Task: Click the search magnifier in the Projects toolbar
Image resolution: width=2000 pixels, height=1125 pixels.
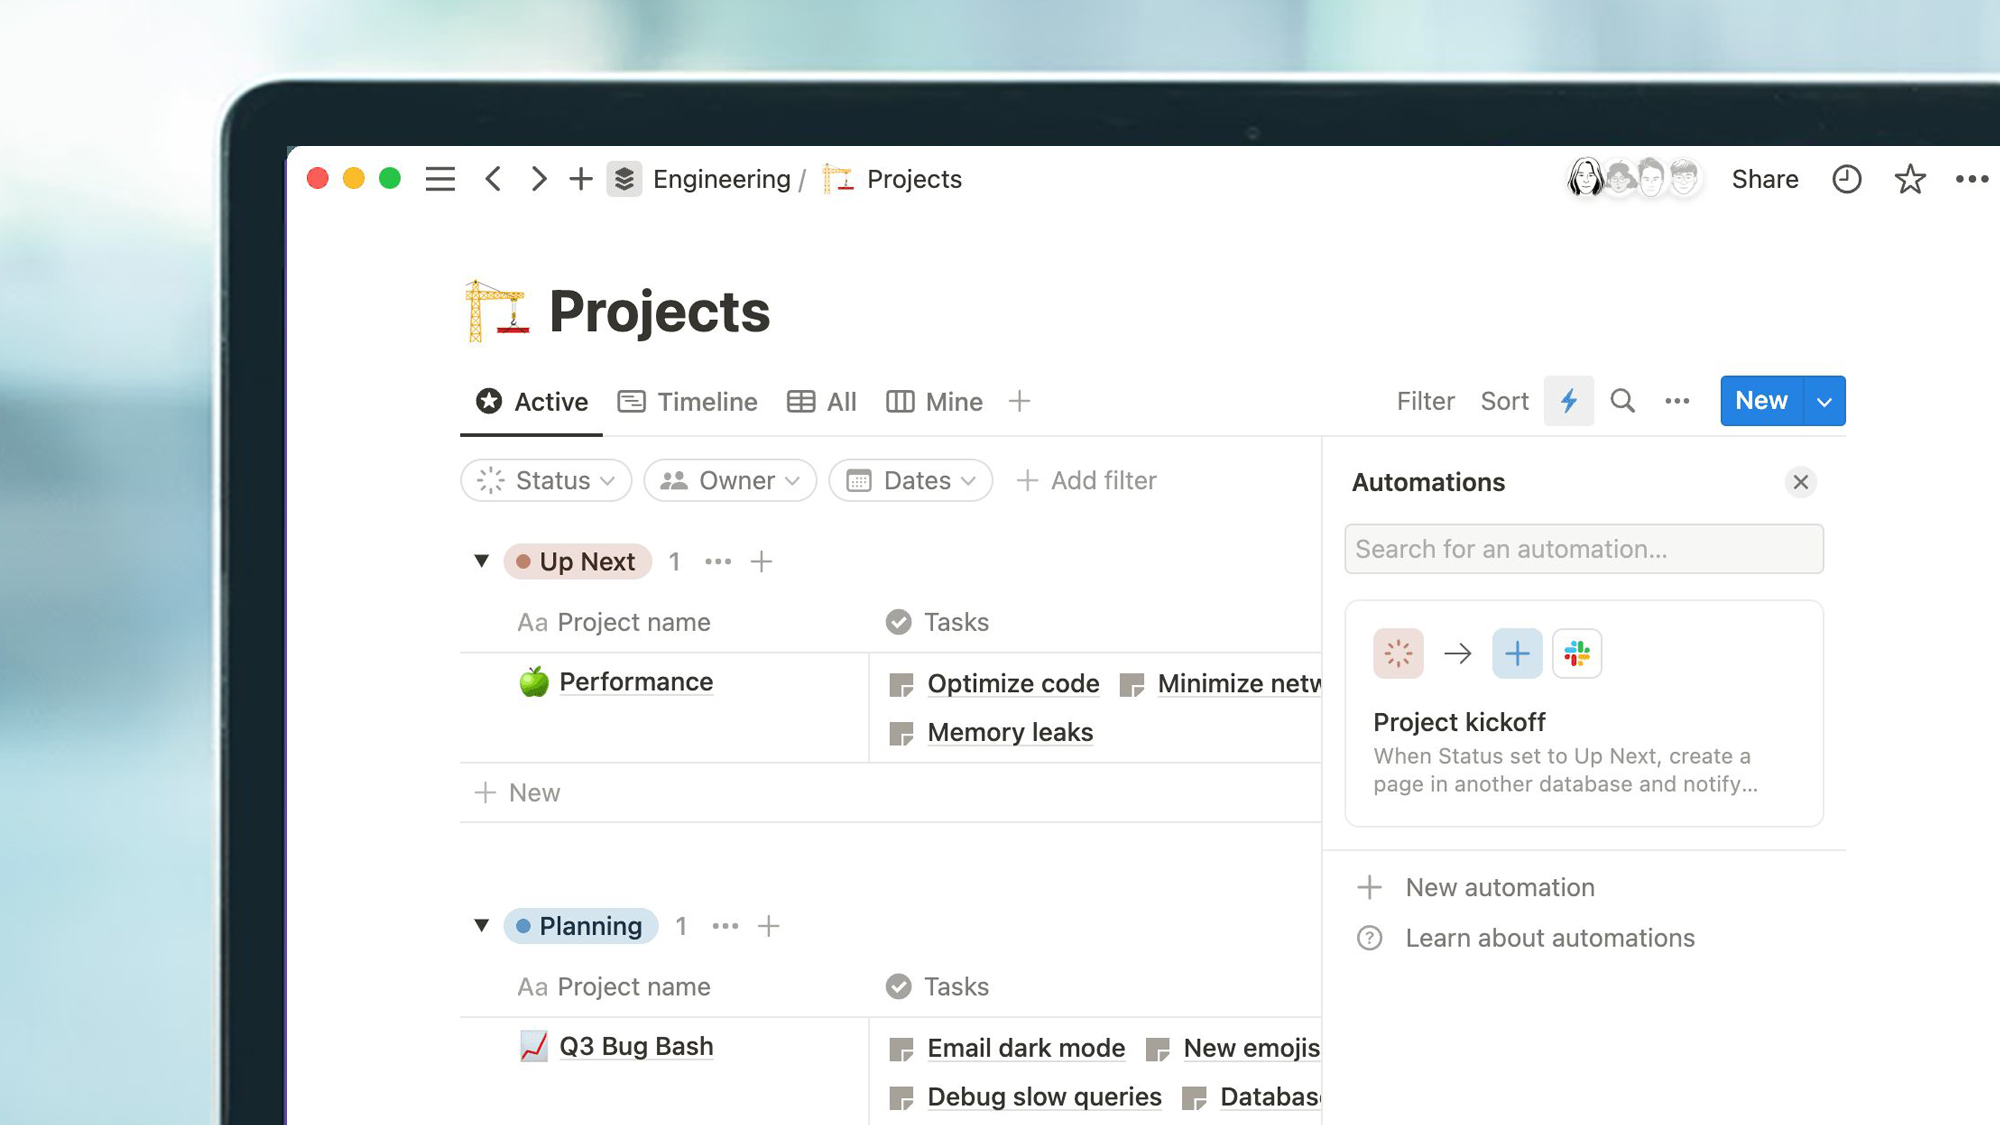Action: pyautogui.click(x=1622, y=401)
